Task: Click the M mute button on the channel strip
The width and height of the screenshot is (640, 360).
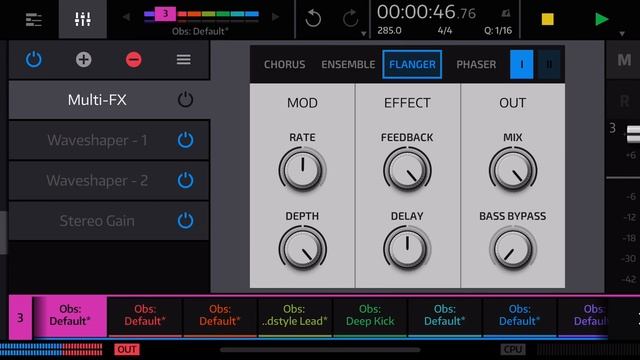Action: (x=624, y=60)
